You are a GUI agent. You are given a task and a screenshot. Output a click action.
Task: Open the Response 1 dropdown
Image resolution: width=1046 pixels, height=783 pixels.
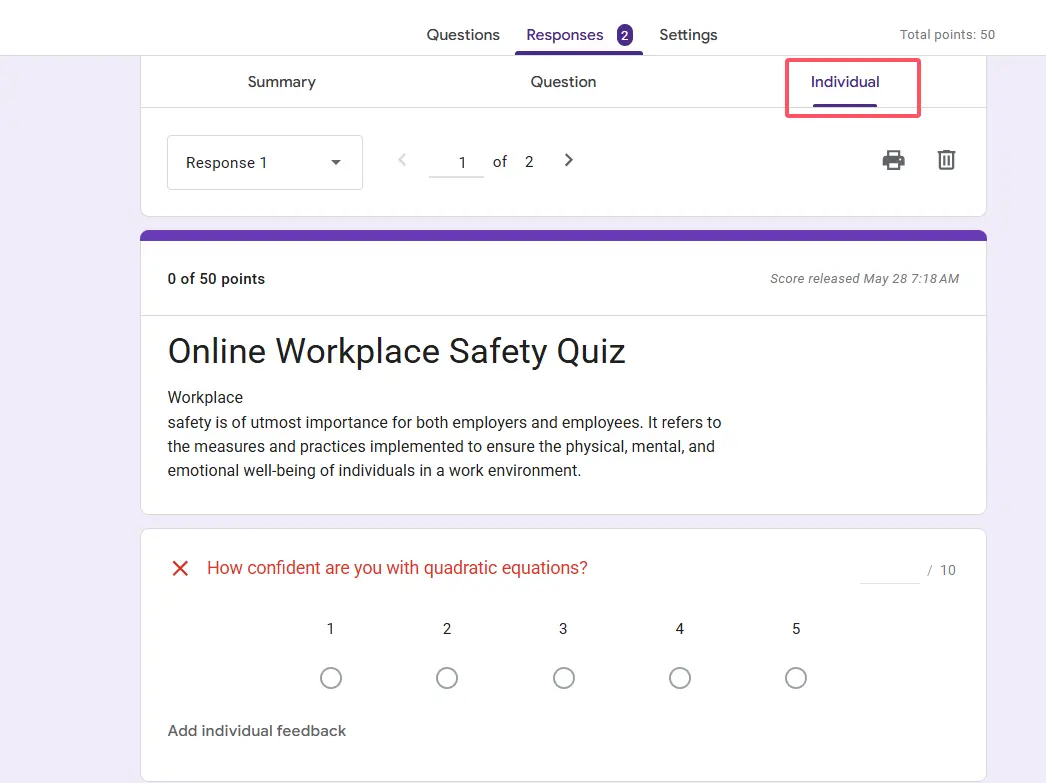pyautogui.click(x=264, y=163)
